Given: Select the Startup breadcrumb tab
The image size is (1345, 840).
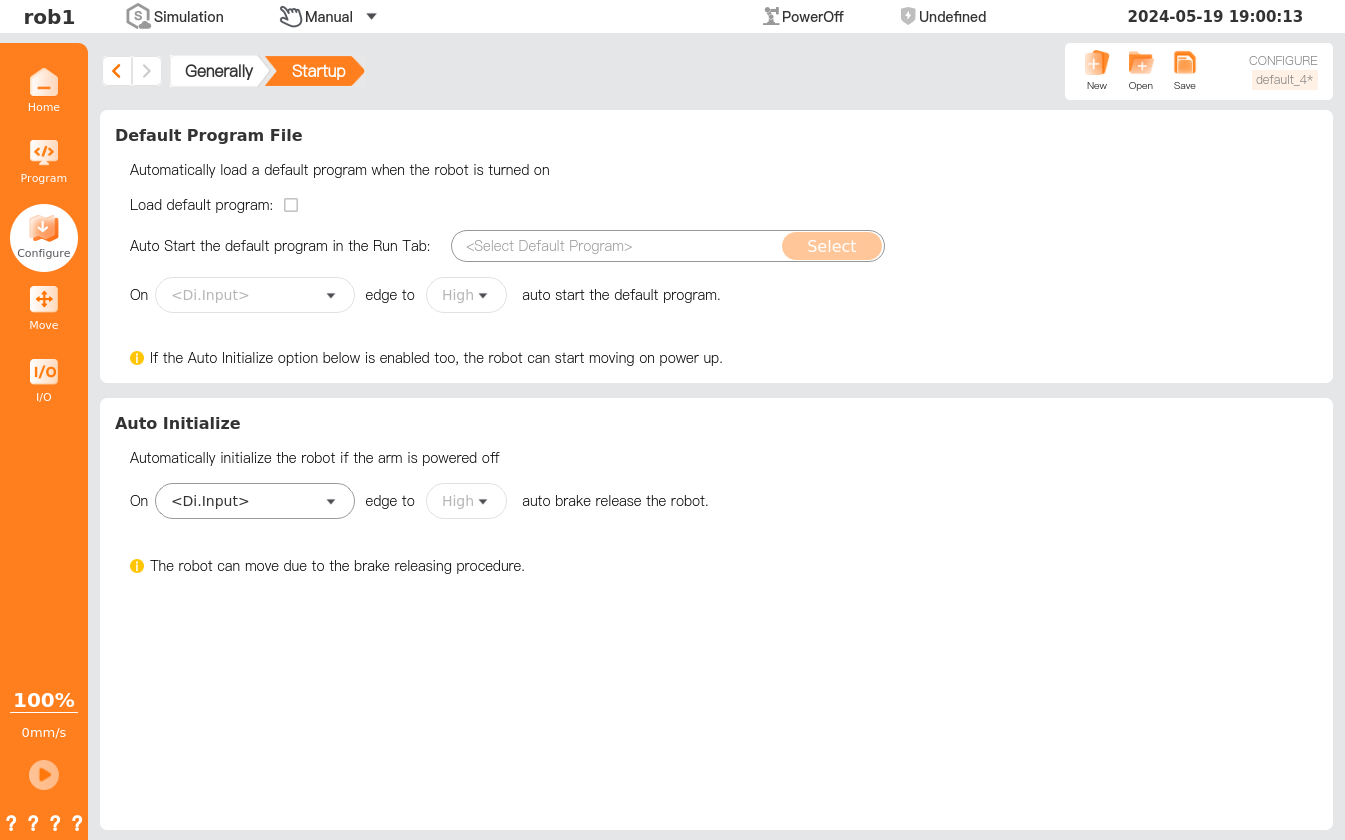Looking at the screenshot, I should coord(318,71).
